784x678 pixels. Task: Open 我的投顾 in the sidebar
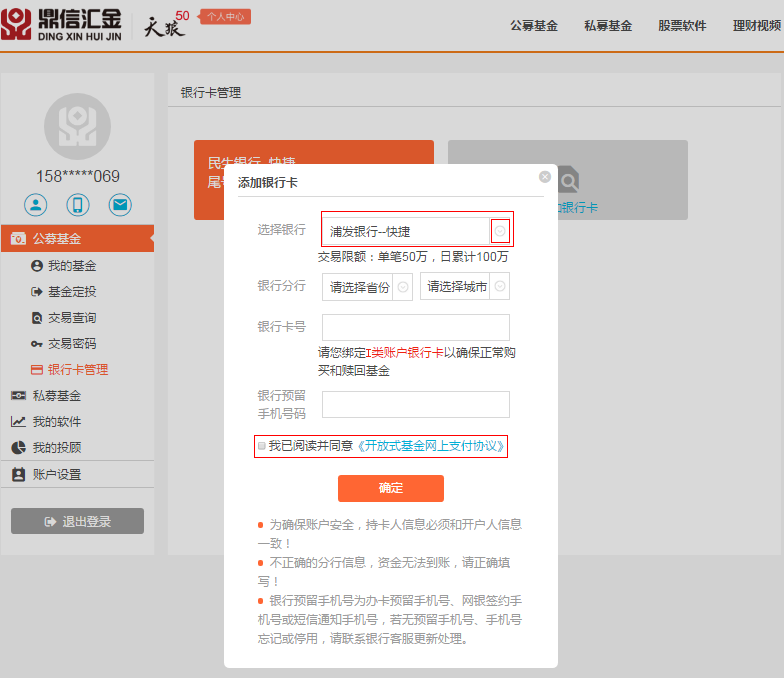[56, 448]
